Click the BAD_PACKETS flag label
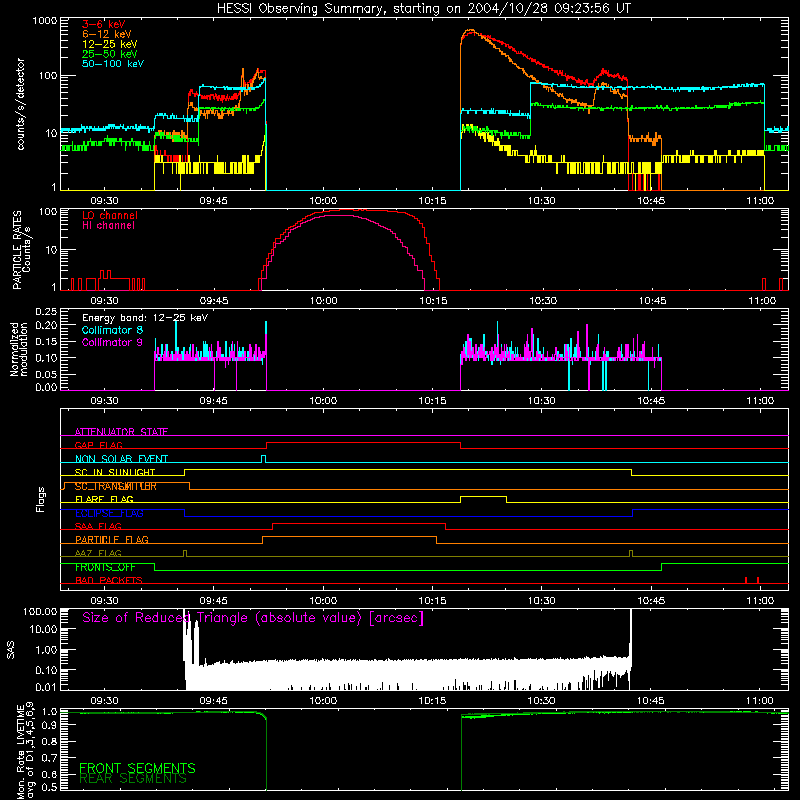 point(109,581)
